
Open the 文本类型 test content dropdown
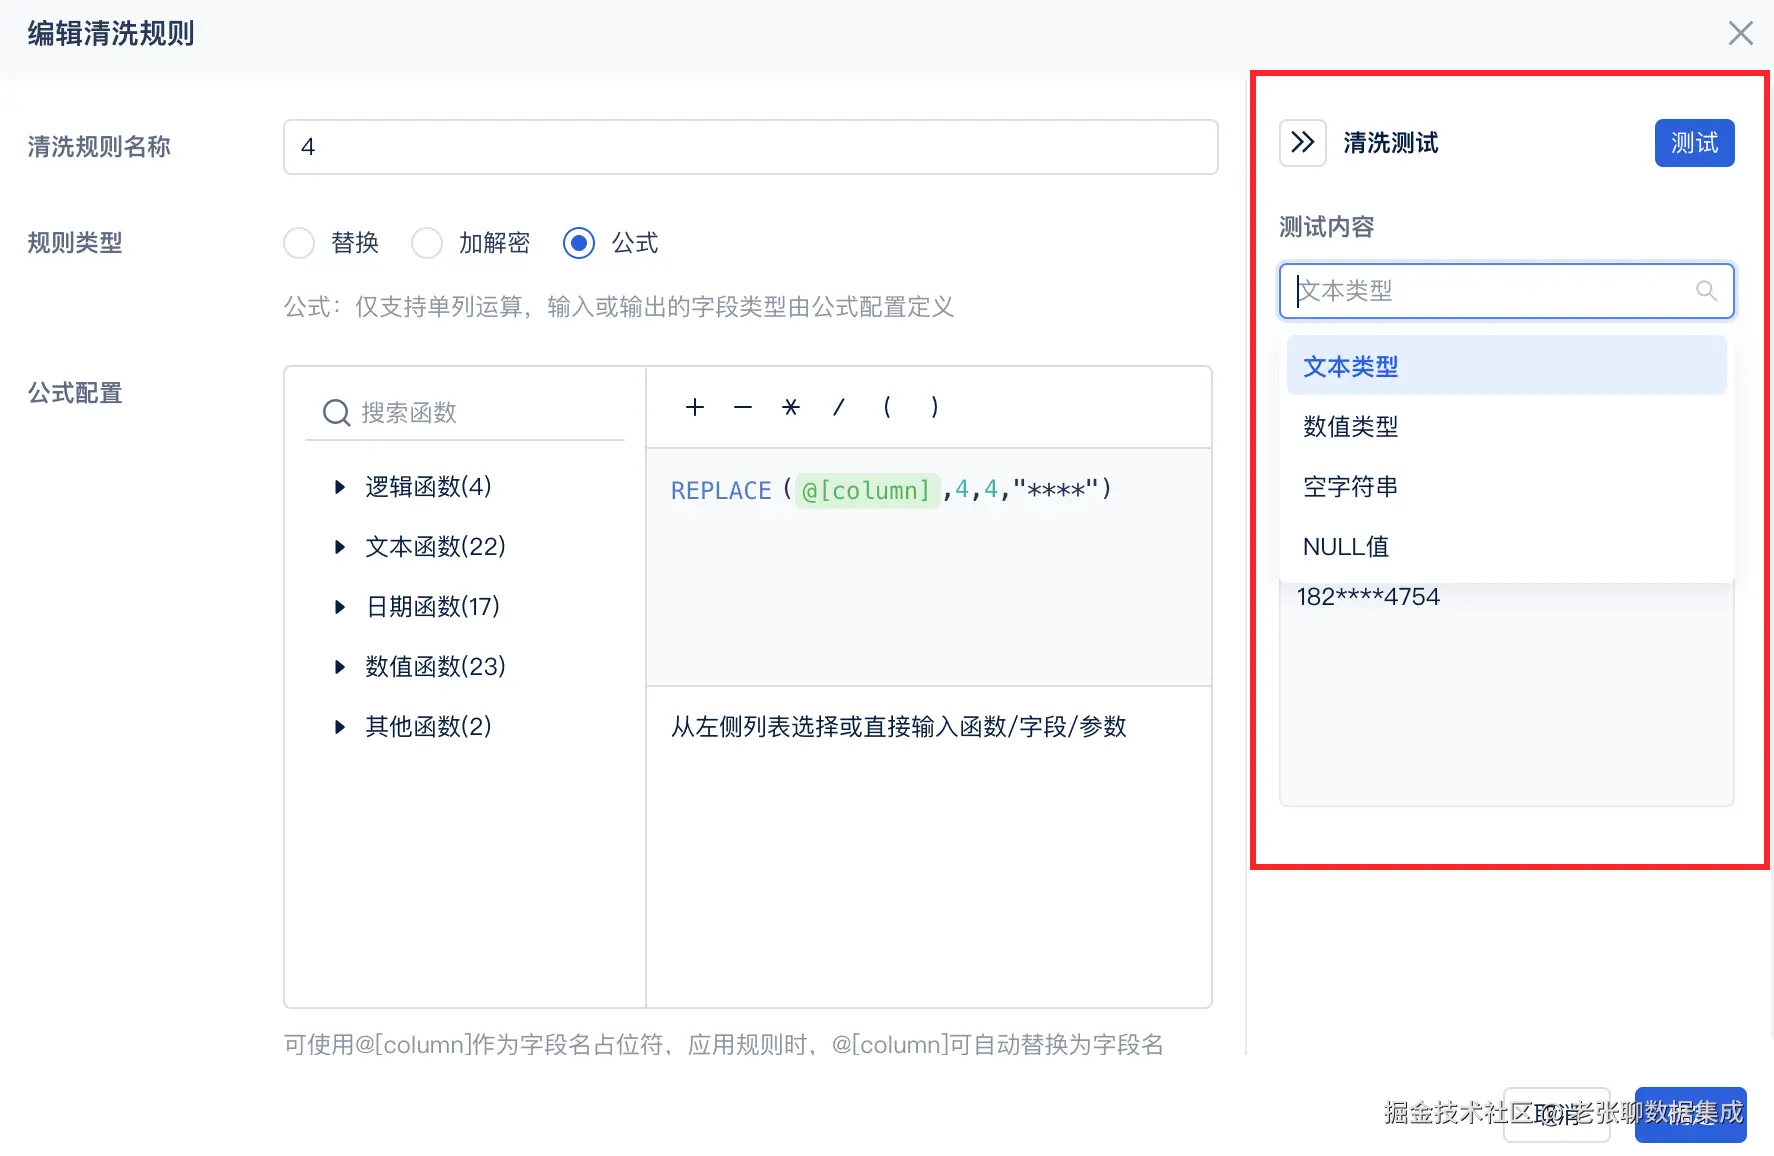[x=1506, y=291]
